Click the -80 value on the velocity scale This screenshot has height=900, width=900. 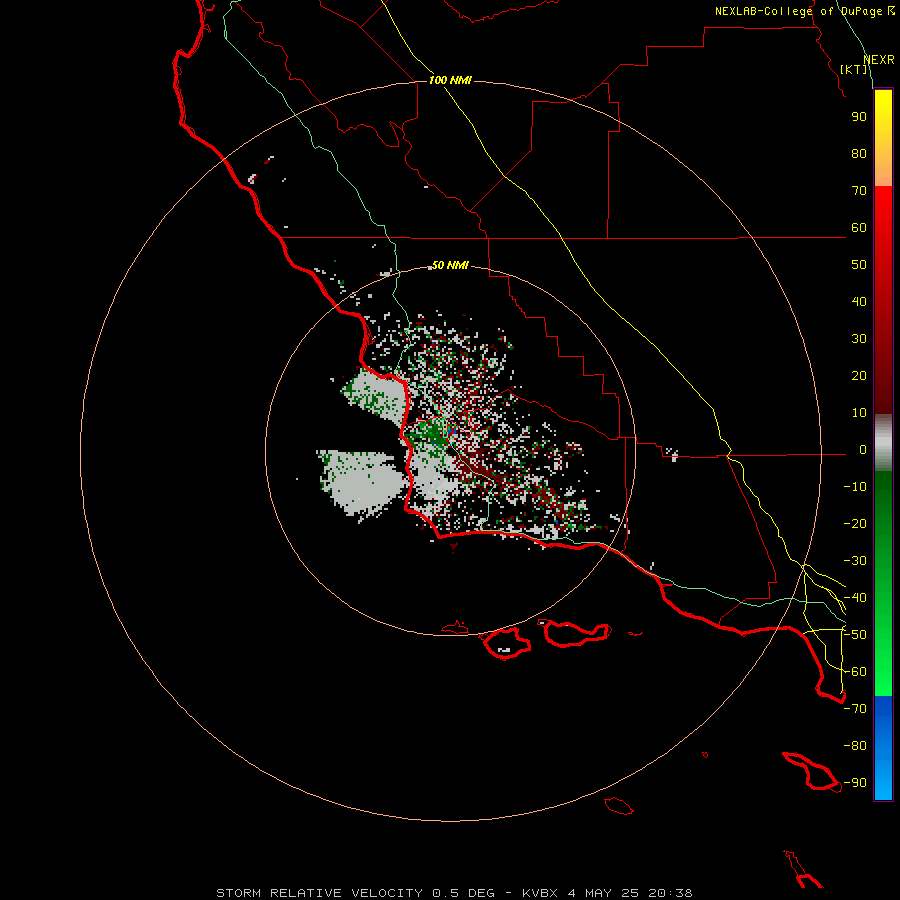pyautogui.click(x=855, y=746)
